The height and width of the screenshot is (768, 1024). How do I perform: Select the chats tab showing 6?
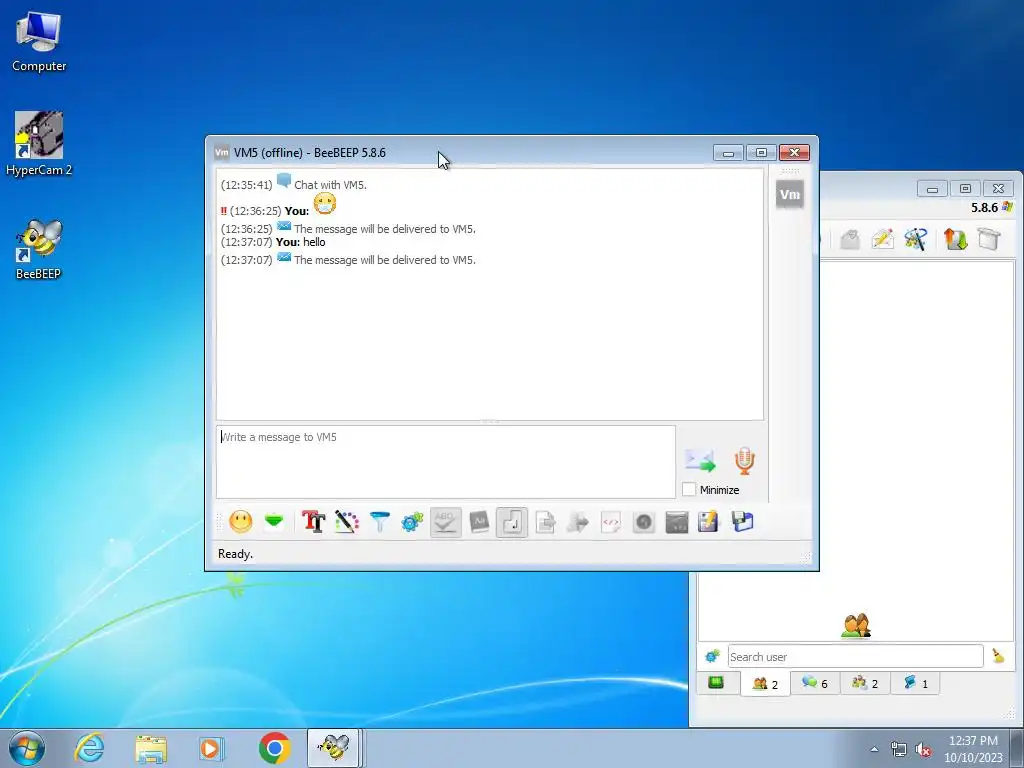click(x=815, y=683)
